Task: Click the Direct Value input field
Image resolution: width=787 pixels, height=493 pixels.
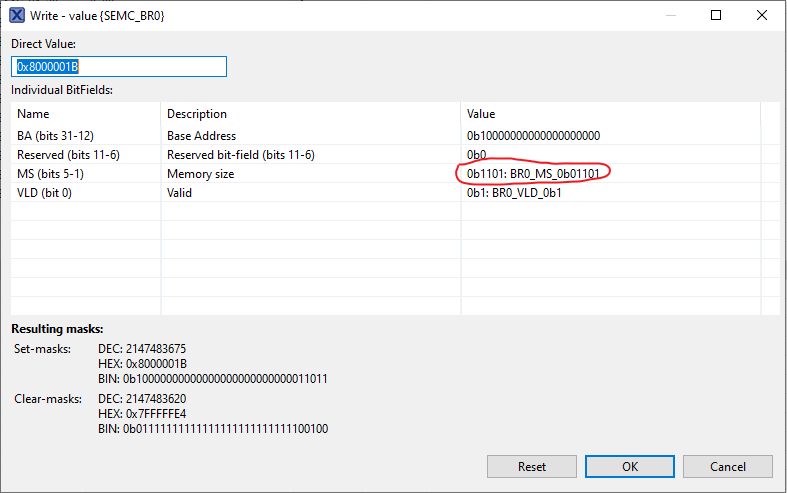Action: [119, 67]
